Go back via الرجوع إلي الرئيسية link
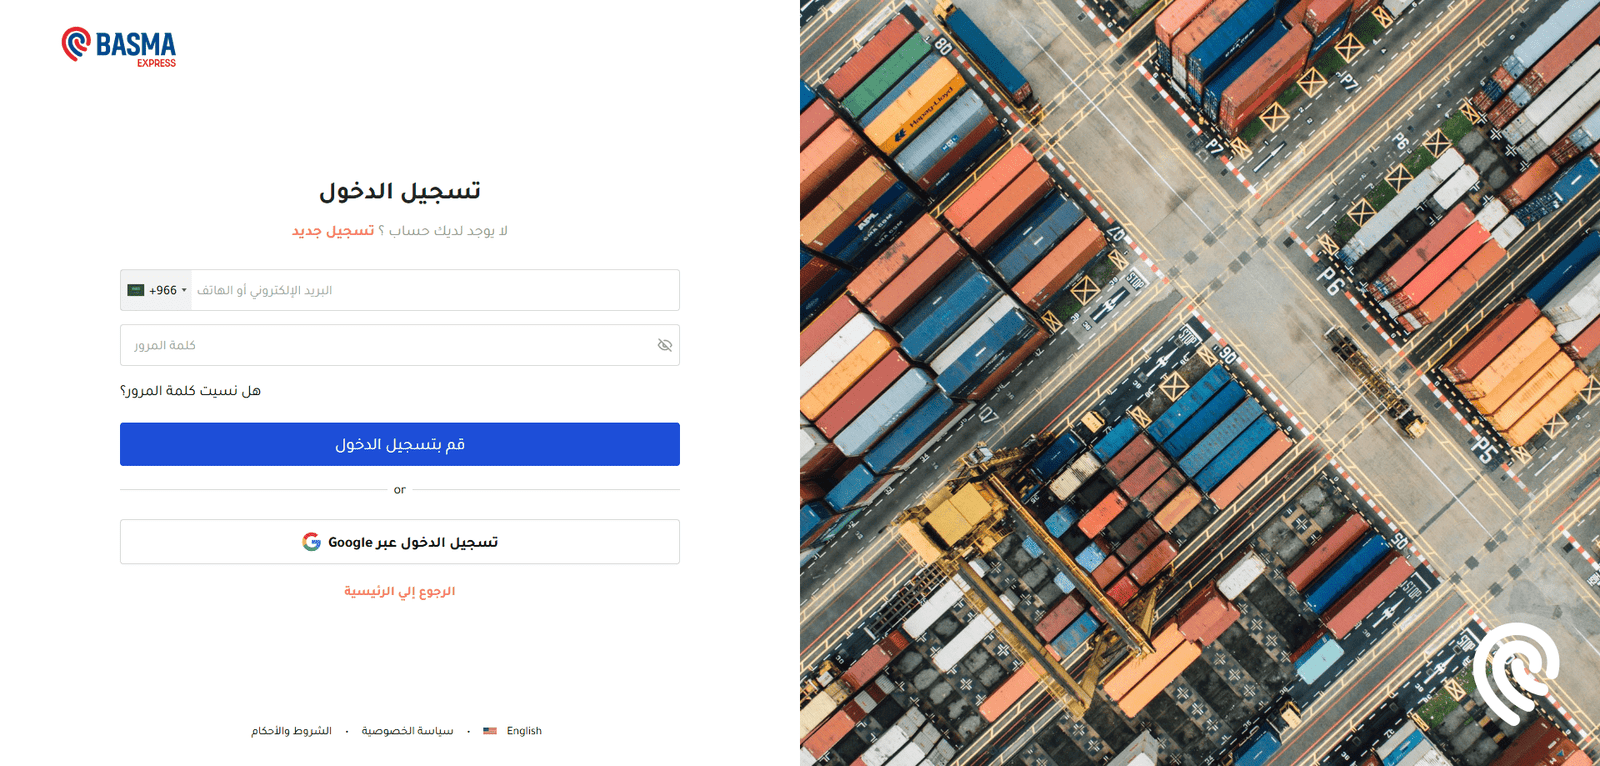The image size is (1600, 766). [x=400, y=591]
